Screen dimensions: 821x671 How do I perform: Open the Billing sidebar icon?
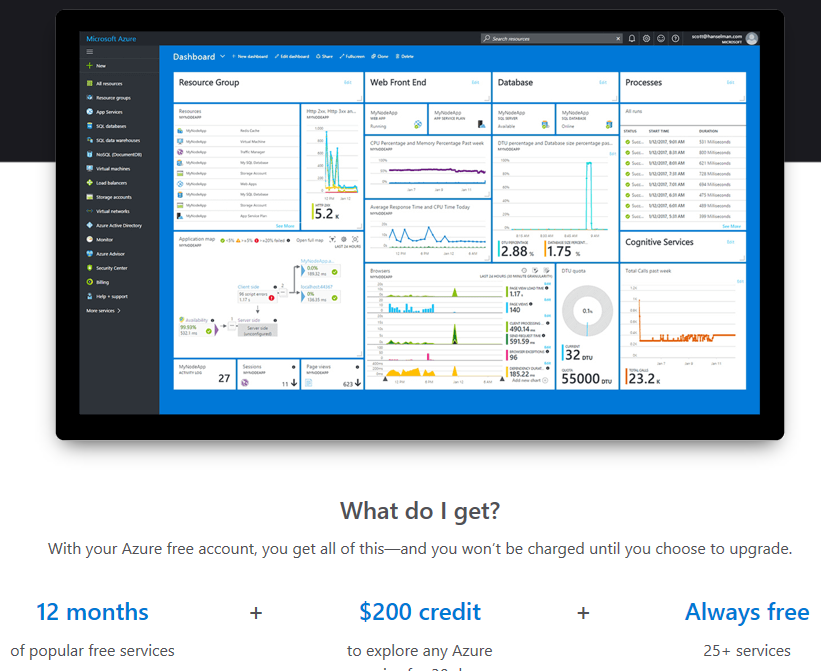click(90, 282)
